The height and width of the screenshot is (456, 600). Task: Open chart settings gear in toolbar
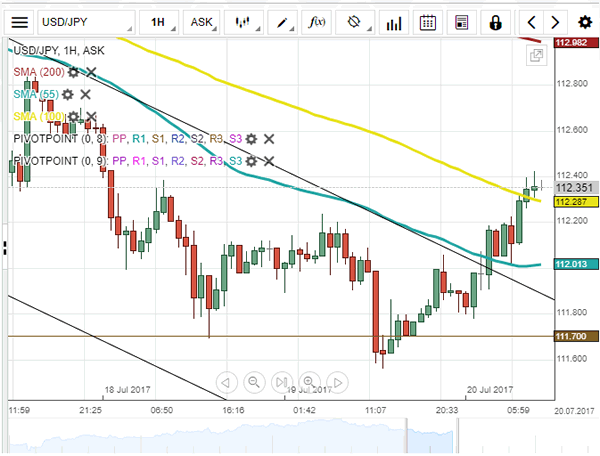click(585, 23)
